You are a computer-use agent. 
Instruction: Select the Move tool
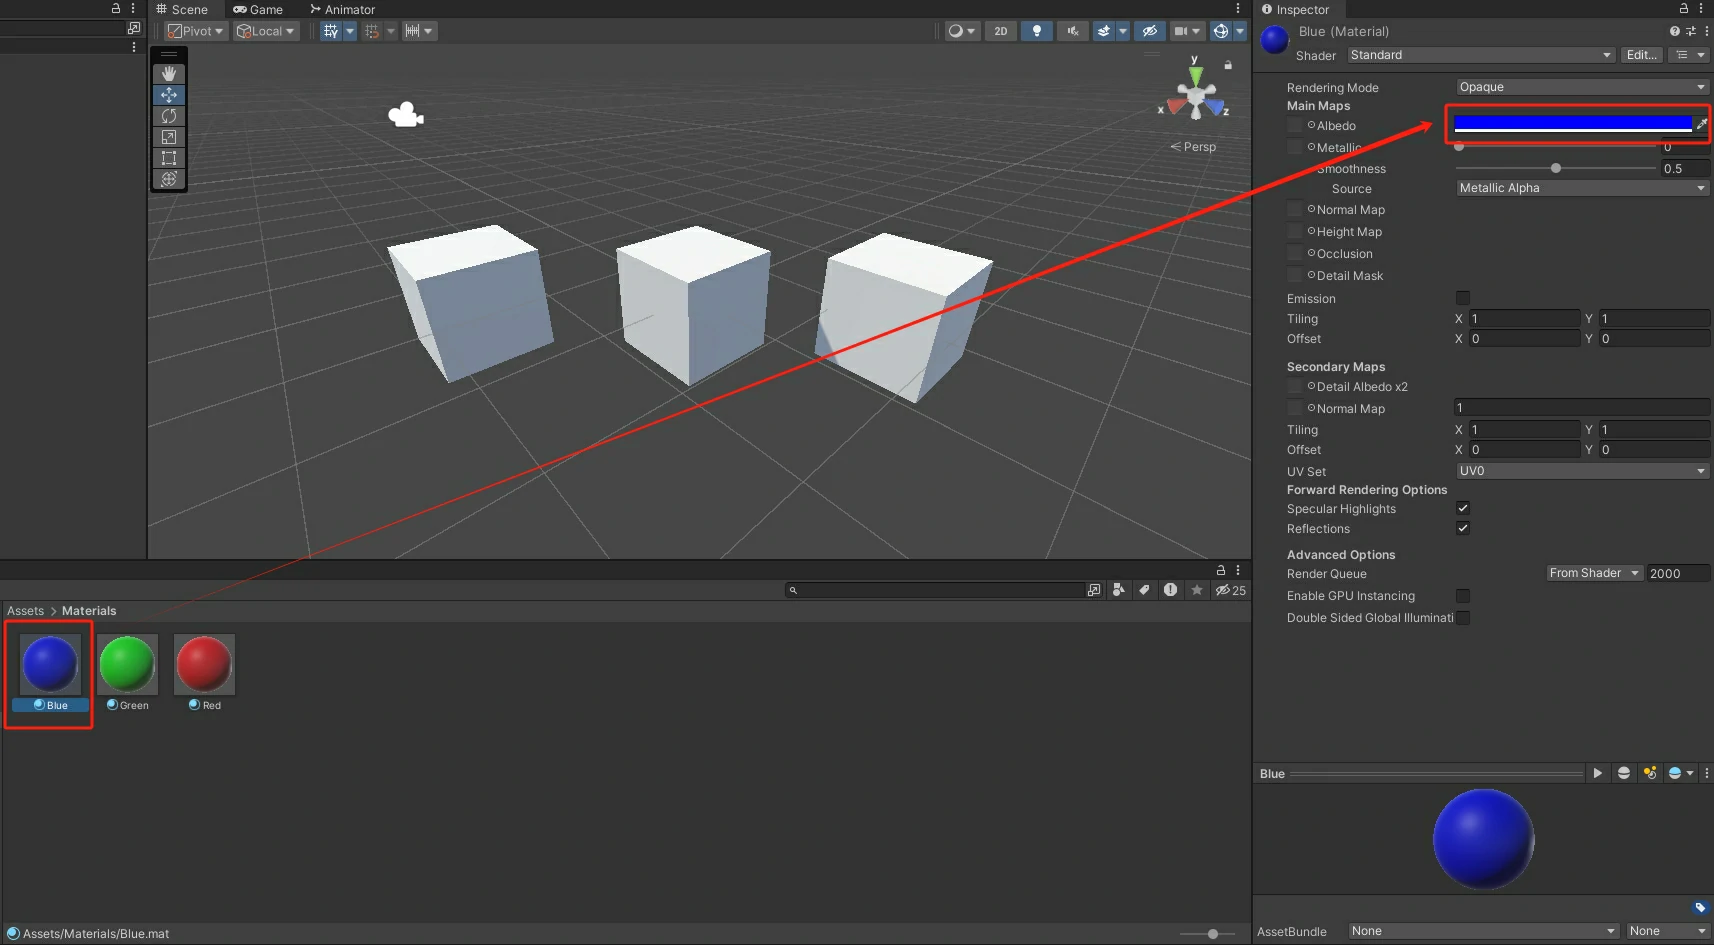[x=169, y=95]
